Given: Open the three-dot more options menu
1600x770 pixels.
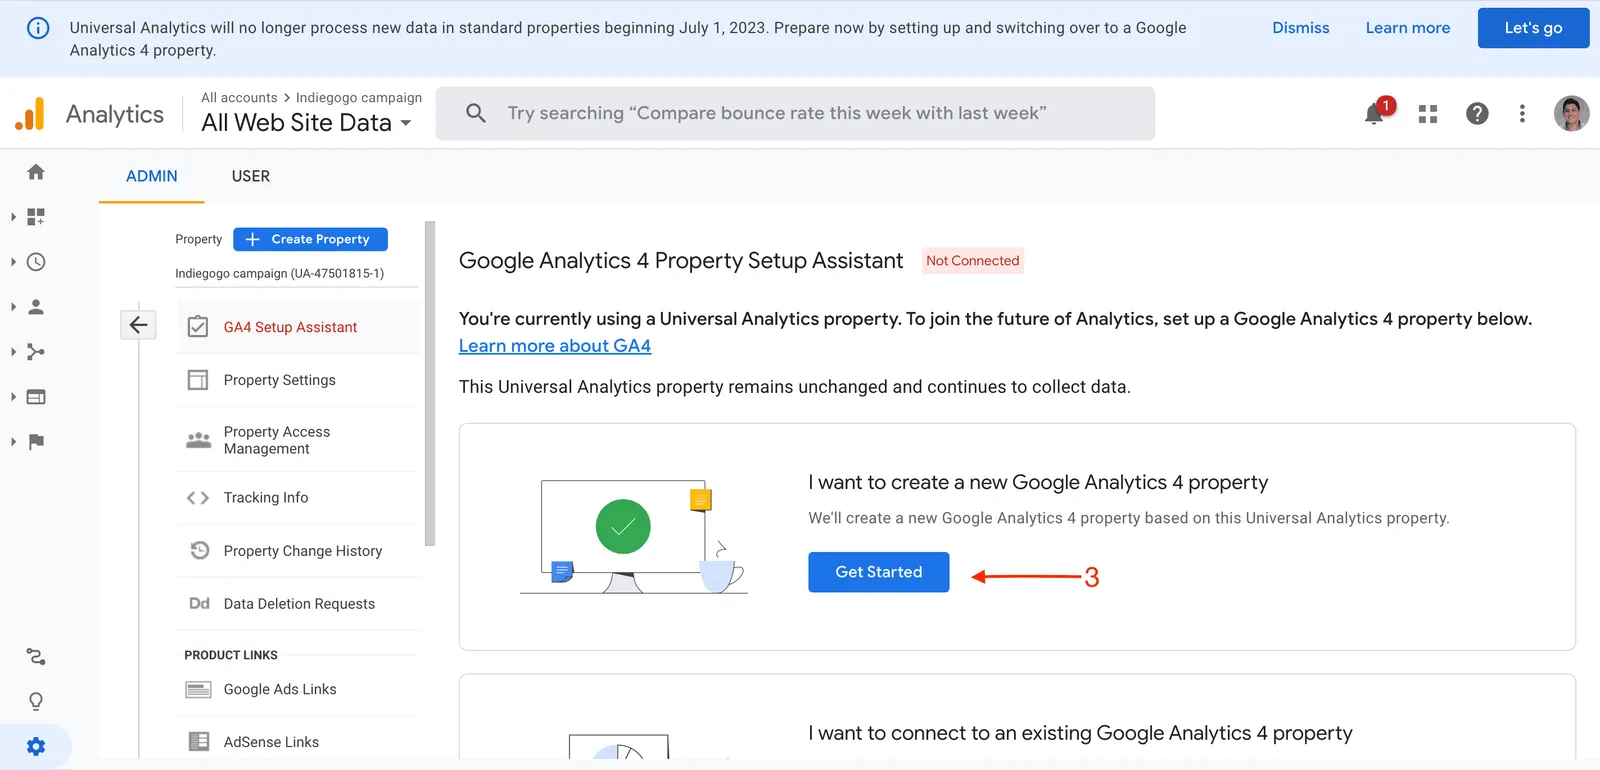Looking at the screenshot, I should (1522, 114).
